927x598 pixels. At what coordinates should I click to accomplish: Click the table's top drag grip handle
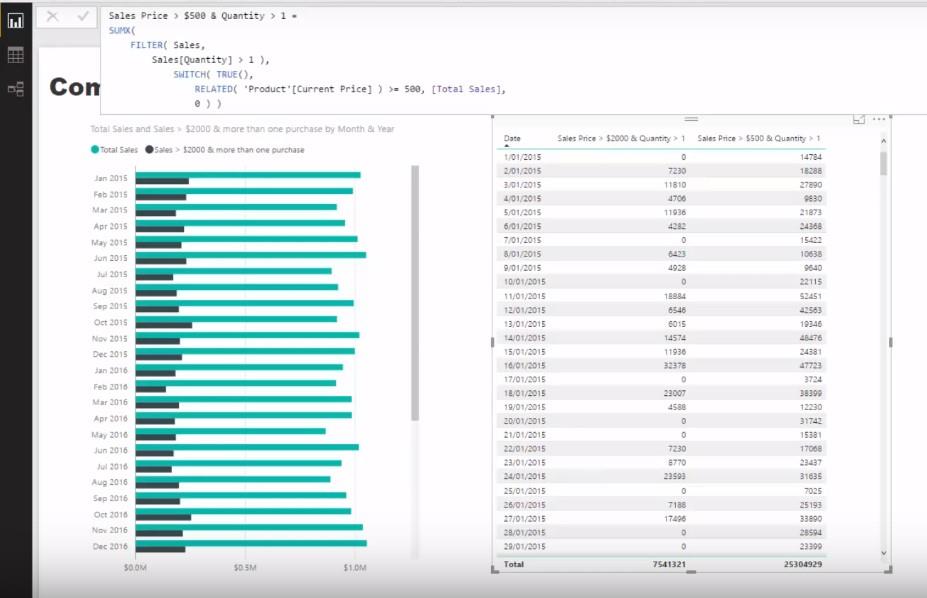[x=691, y=119]
